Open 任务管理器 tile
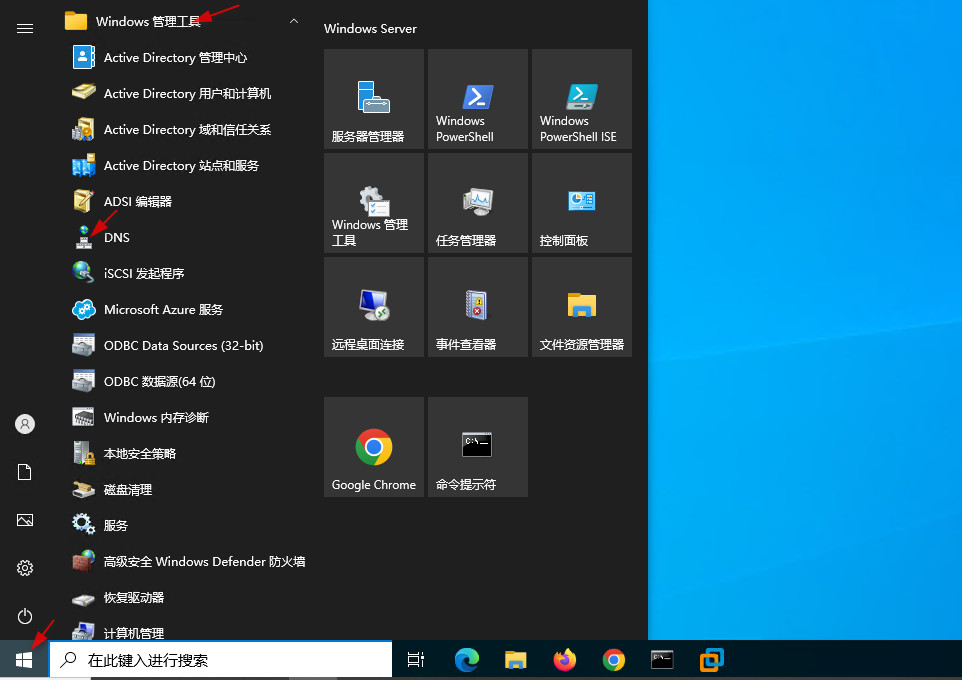Image resolution: width=962 pixels, height=680 pixels. click(477, 203)
